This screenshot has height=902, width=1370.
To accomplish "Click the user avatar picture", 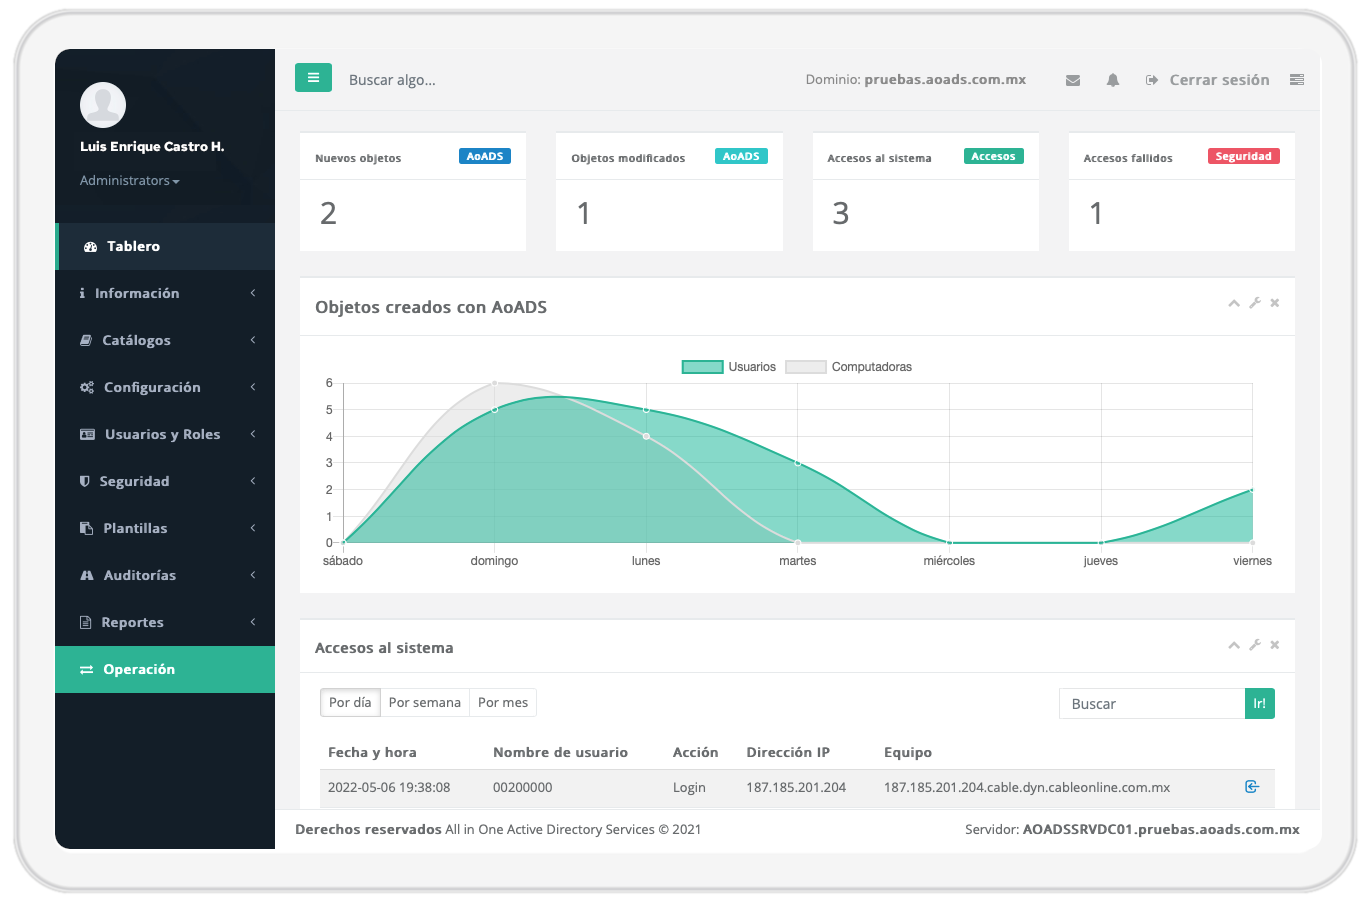I will coord(103,105).
